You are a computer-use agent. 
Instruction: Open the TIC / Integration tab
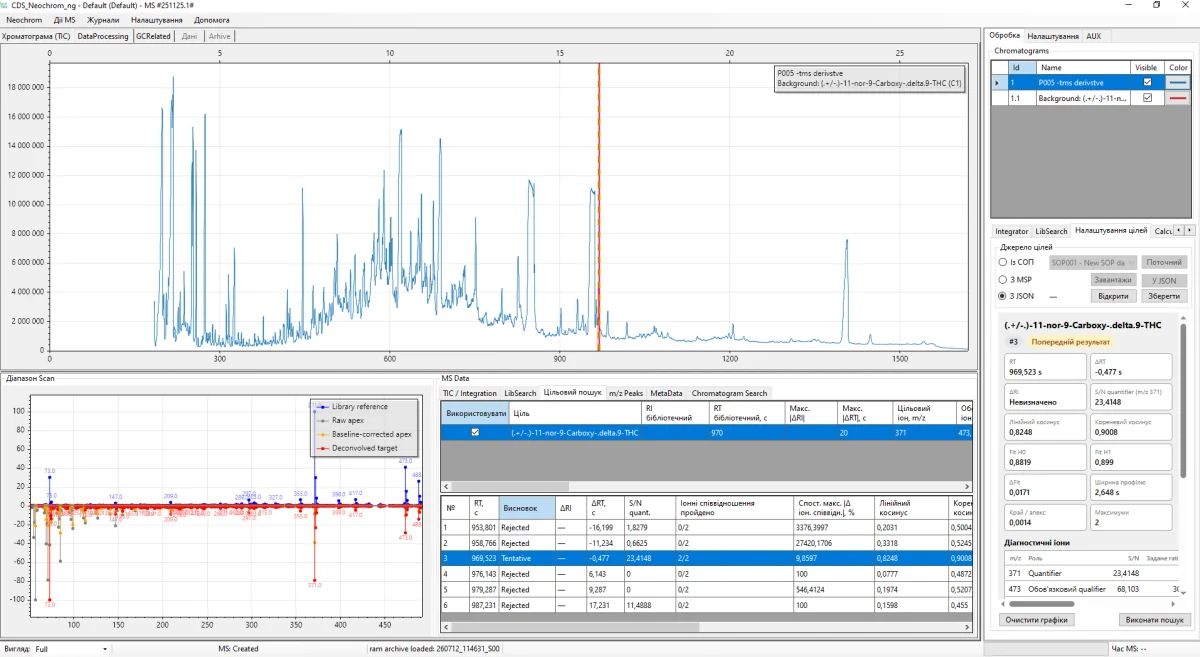coord(470,393)
